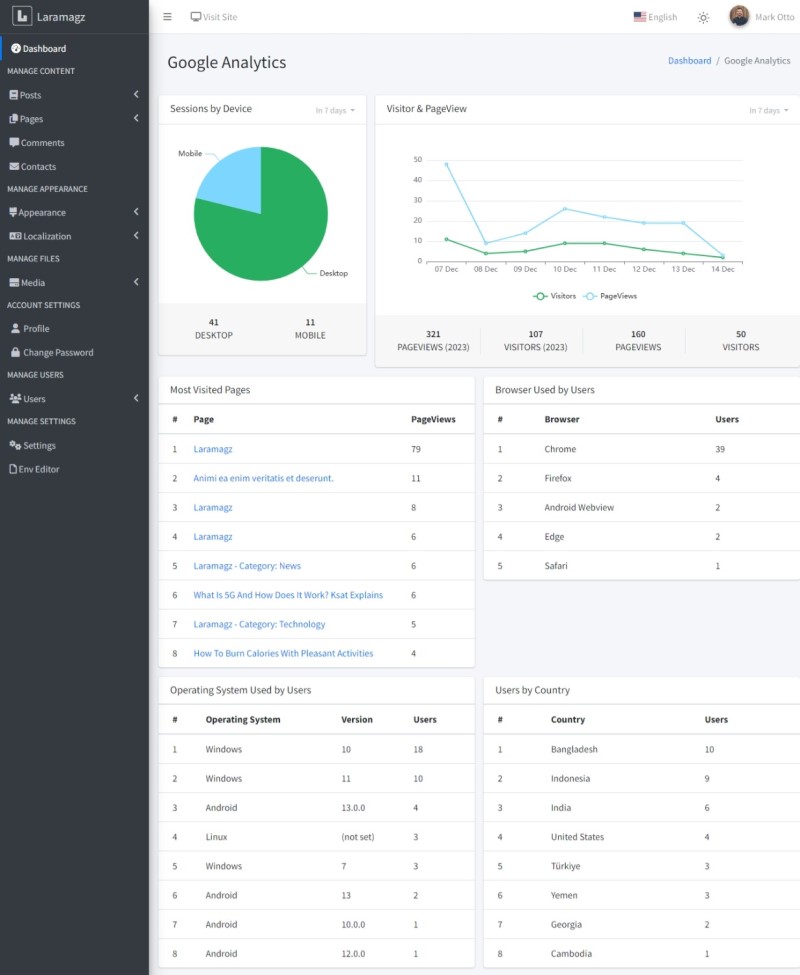
Task: Toggle the sun light-mode icon
Action: tap(703, 17)
